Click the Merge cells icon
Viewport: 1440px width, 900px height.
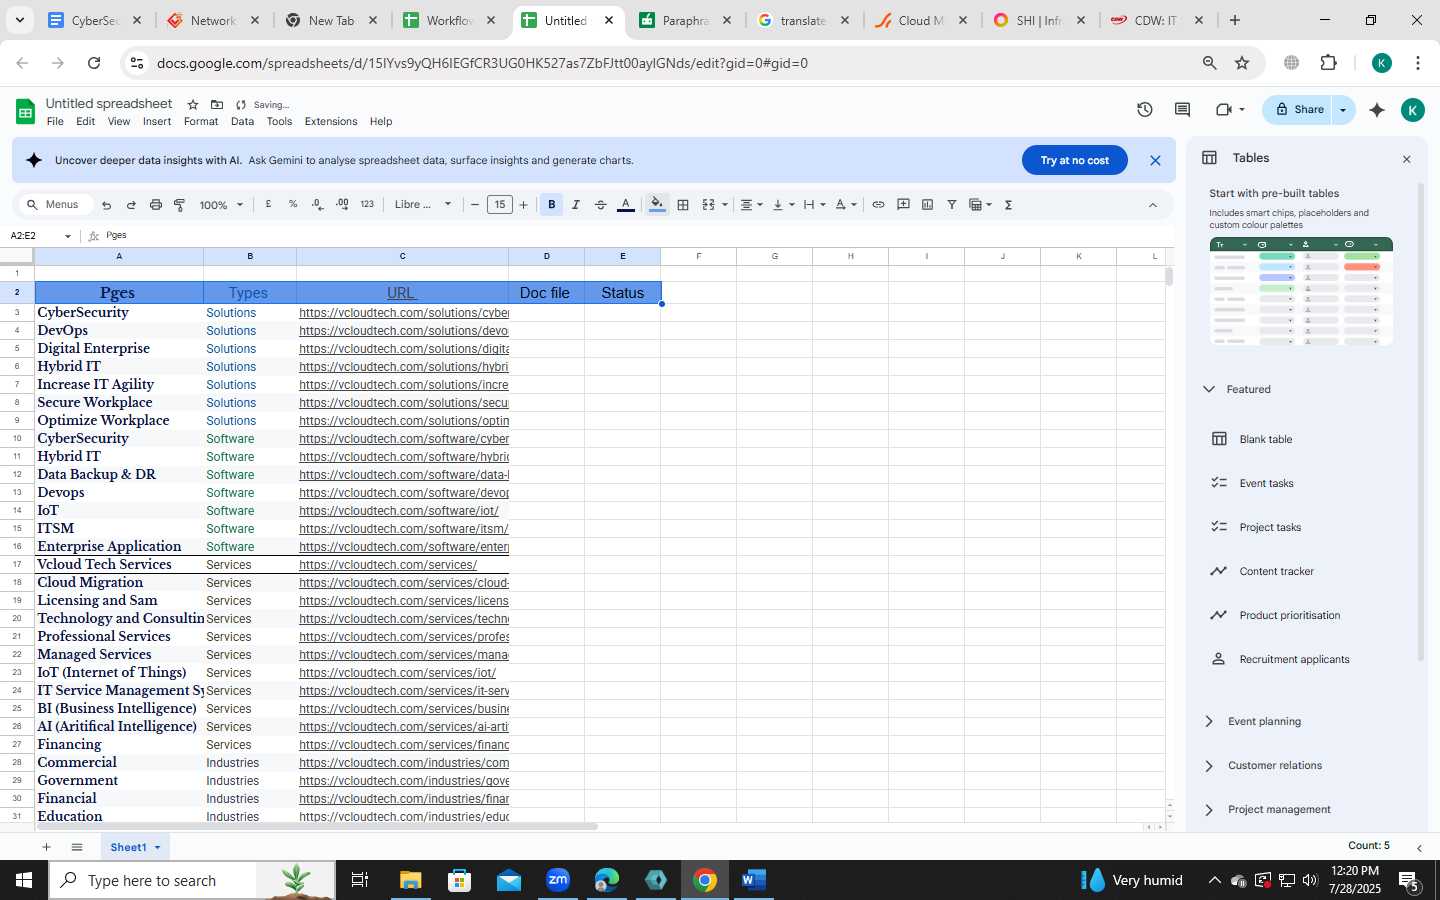pyautogui.click(x=708, y=205)
